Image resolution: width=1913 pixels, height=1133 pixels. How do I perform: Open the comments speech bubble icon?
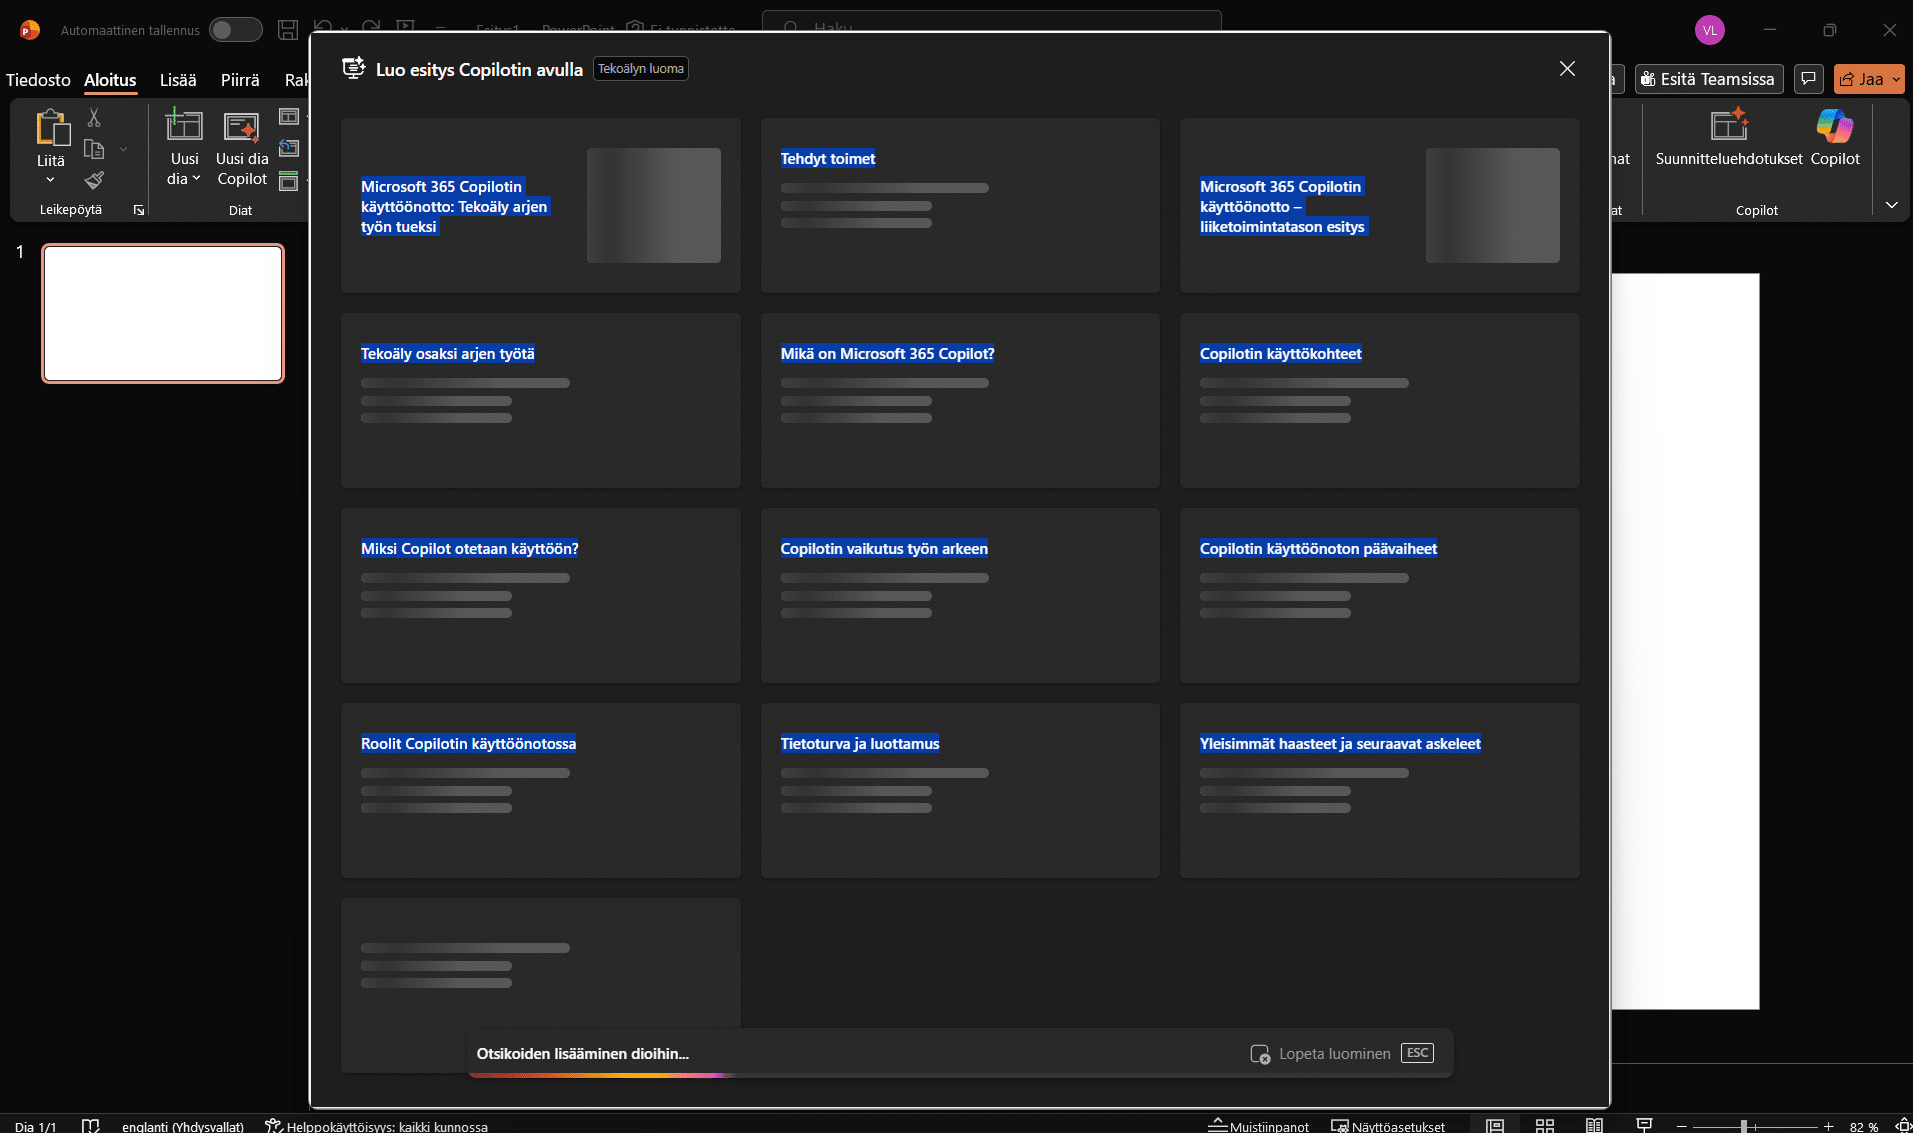pos(1808,79)
